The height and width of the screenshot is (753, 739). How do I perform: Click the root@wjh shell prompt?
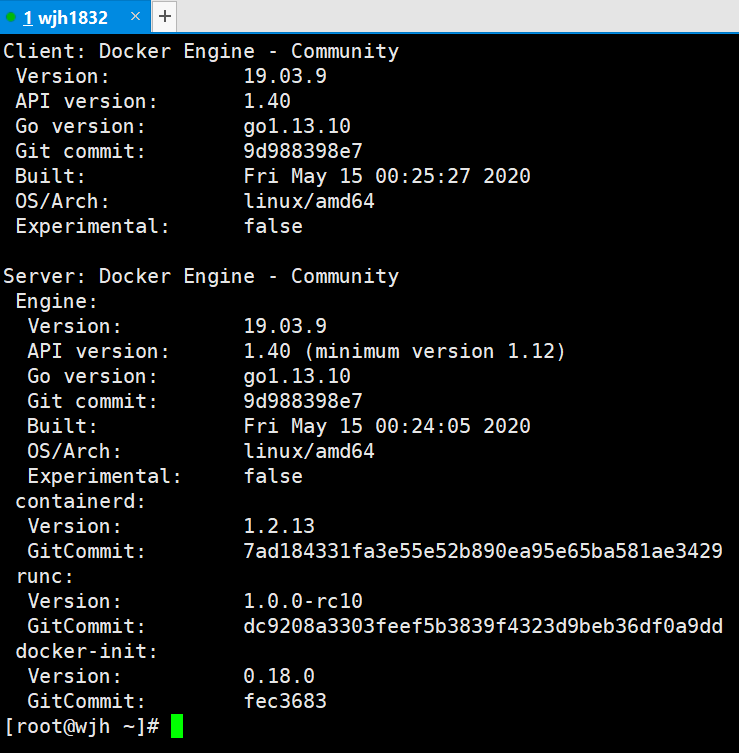click(x=82, y=727)
